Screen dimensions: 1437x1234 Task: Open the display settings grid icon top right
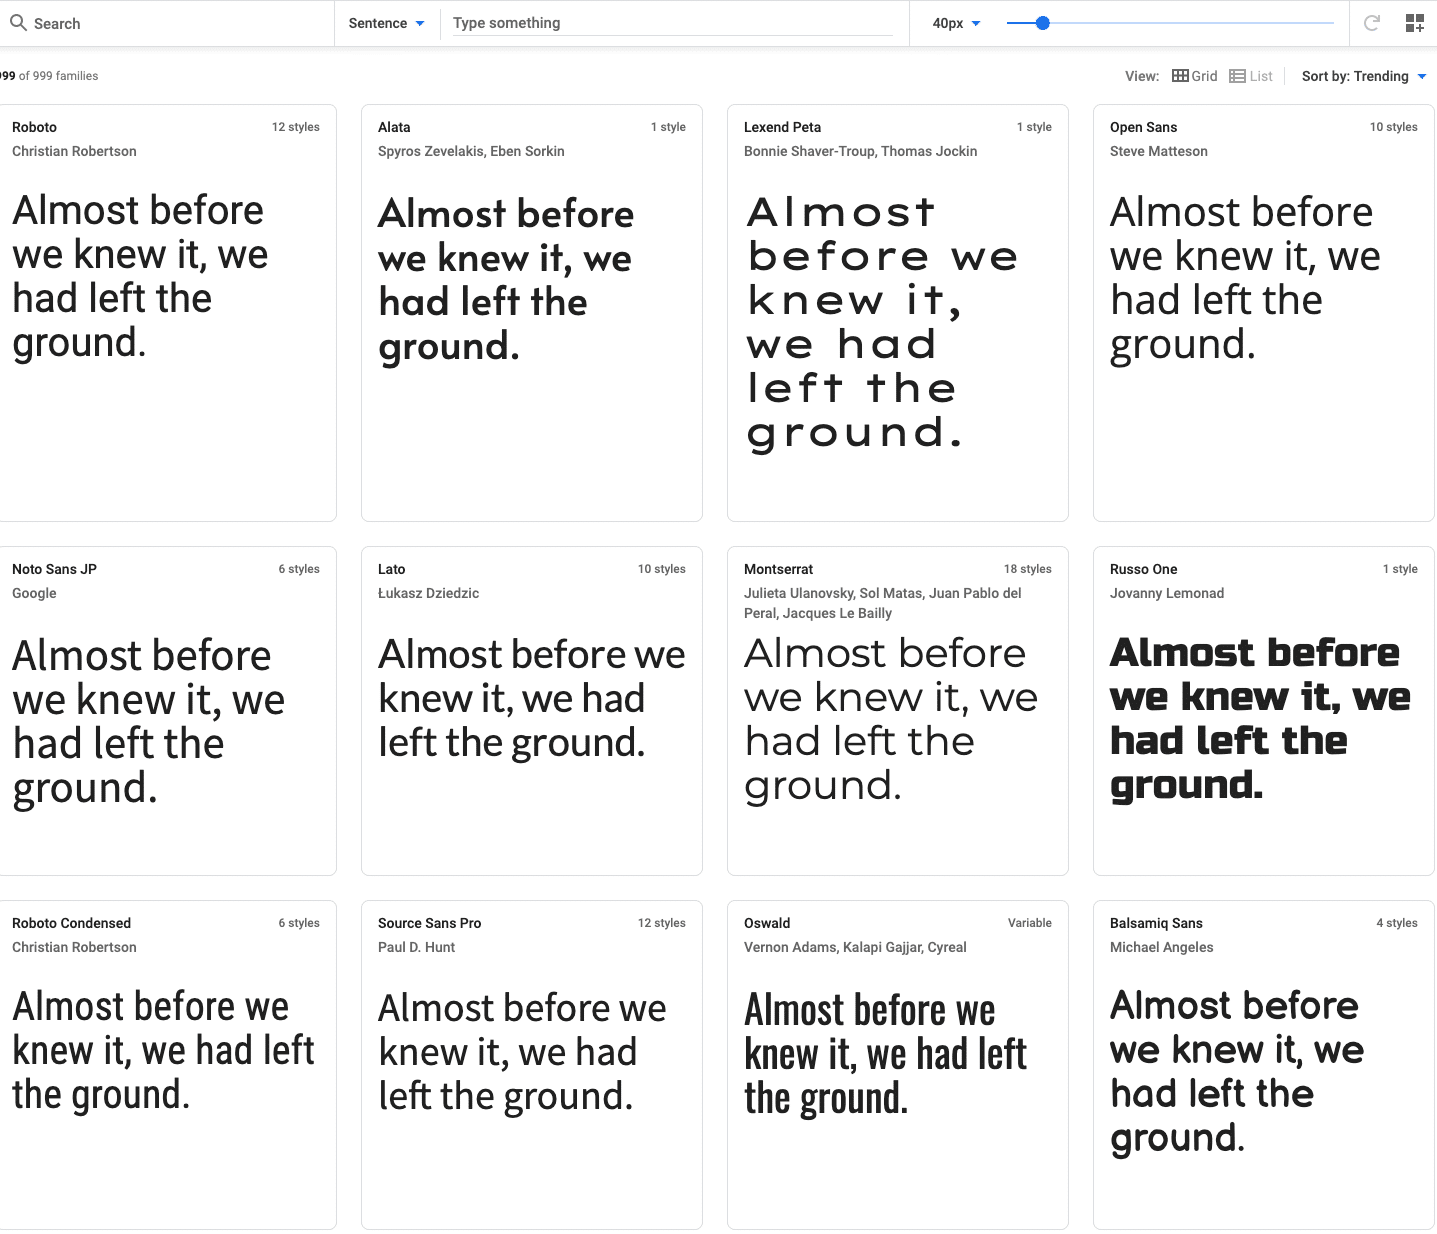[x=1415, y=23]
